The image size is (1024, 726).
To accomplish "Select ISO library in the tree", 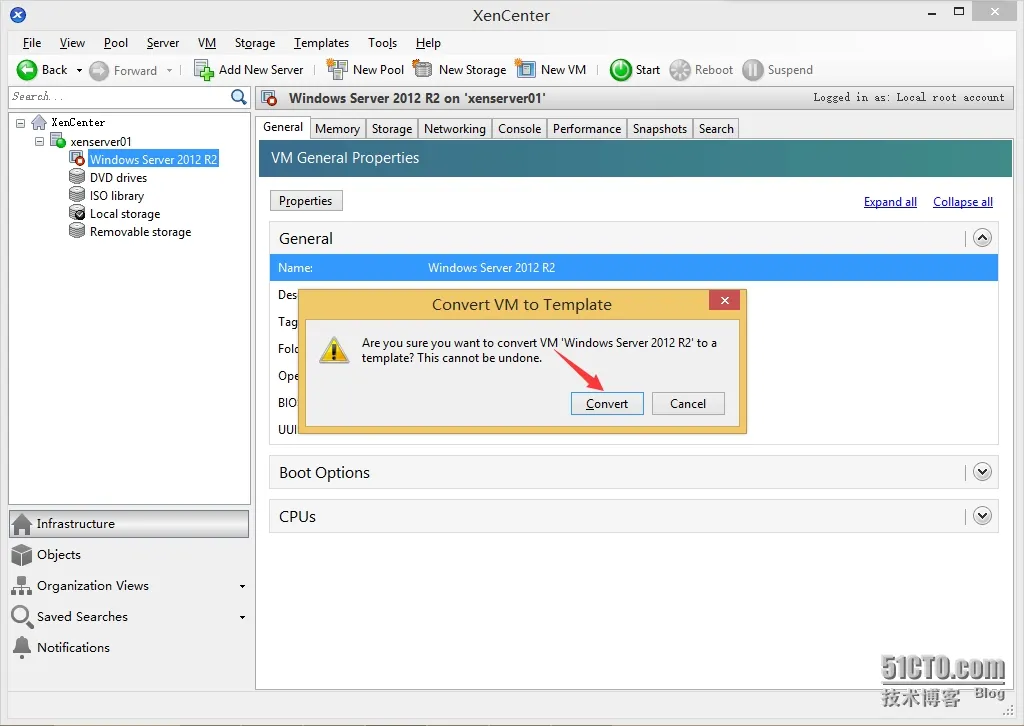I will tap(117, 195).
